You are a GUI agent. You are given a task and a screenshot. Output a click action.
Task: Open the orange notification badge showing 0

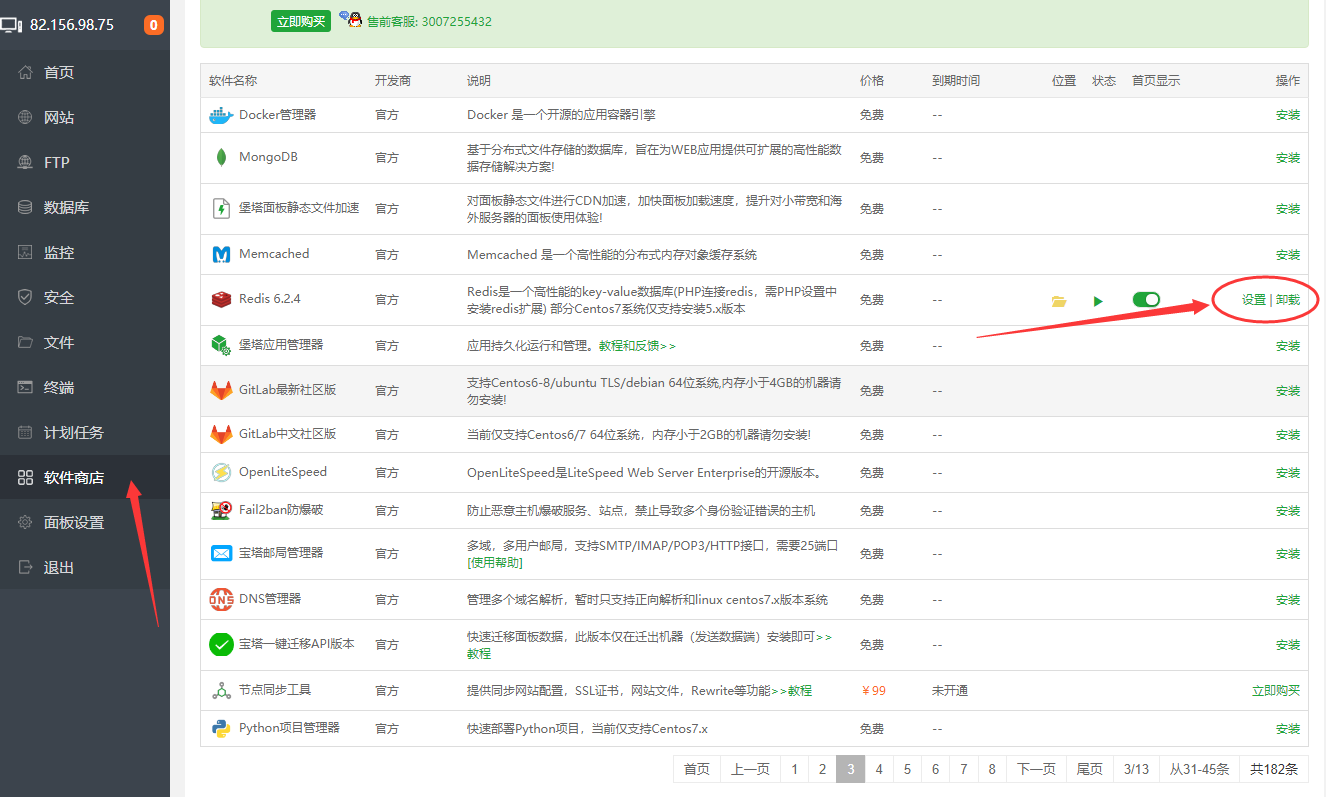(153, 25)
